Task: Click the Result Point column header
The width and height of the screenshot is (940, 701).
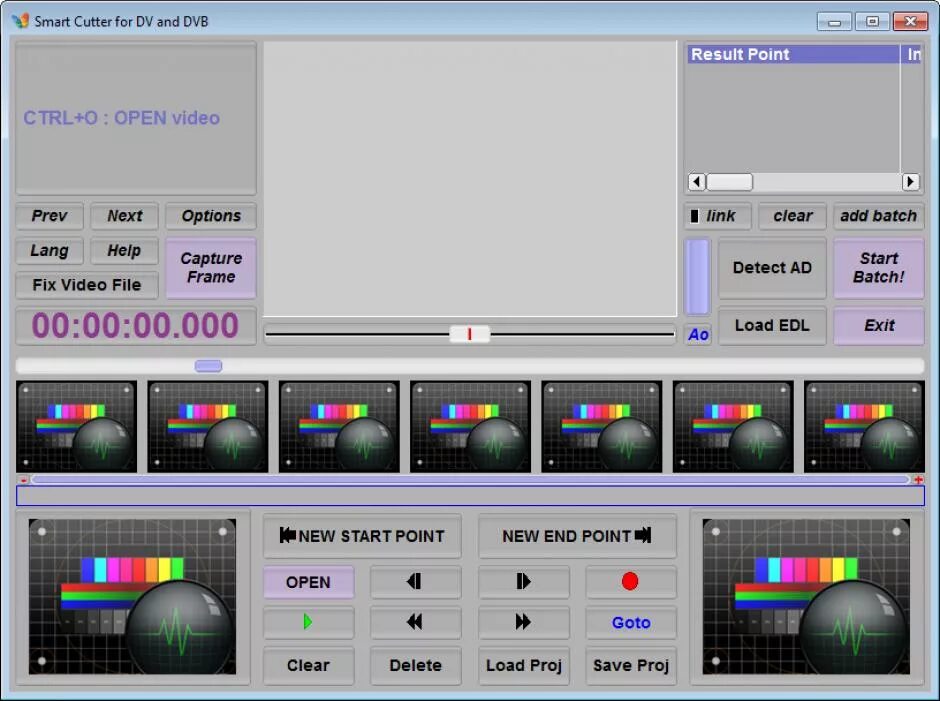Action: coord(793,54)
